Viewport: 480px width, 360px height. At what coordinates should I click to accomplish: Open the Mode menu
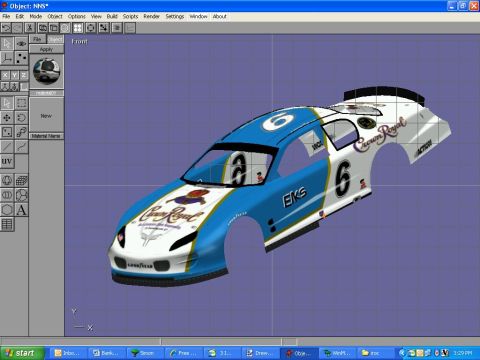36,16
